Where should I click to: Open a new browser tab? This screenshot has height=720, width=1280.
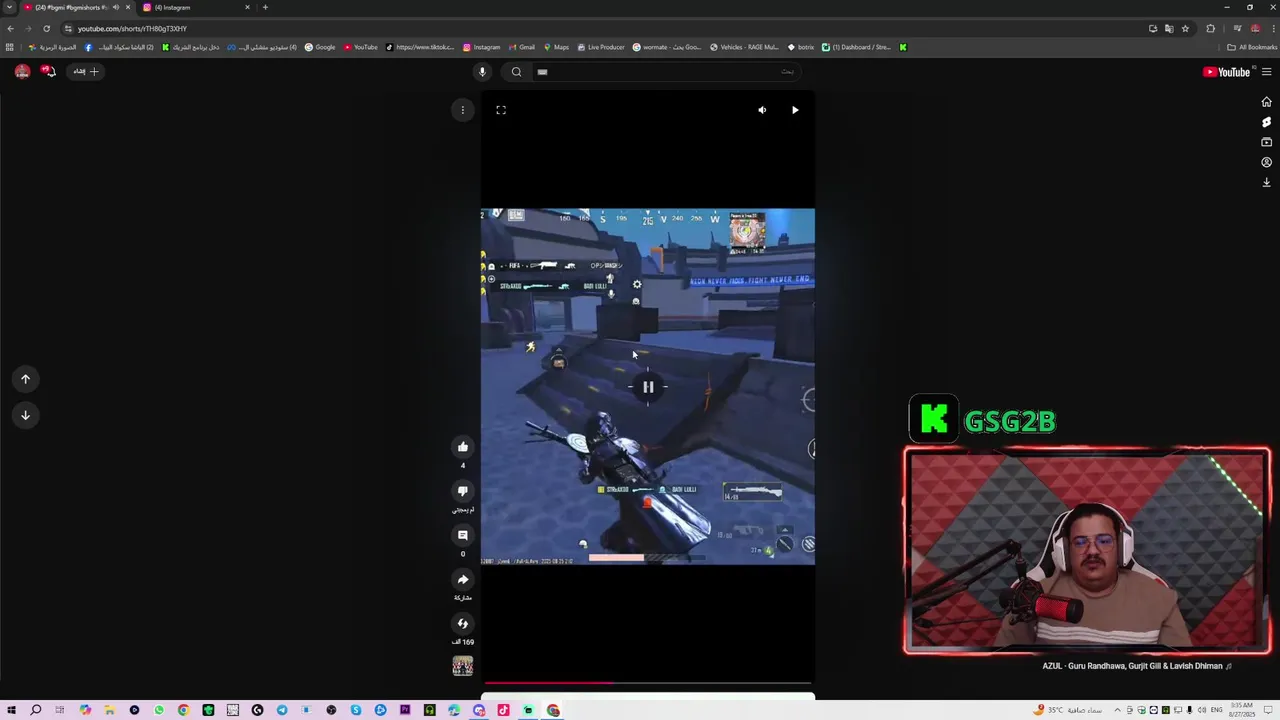[x=265, y=7]
